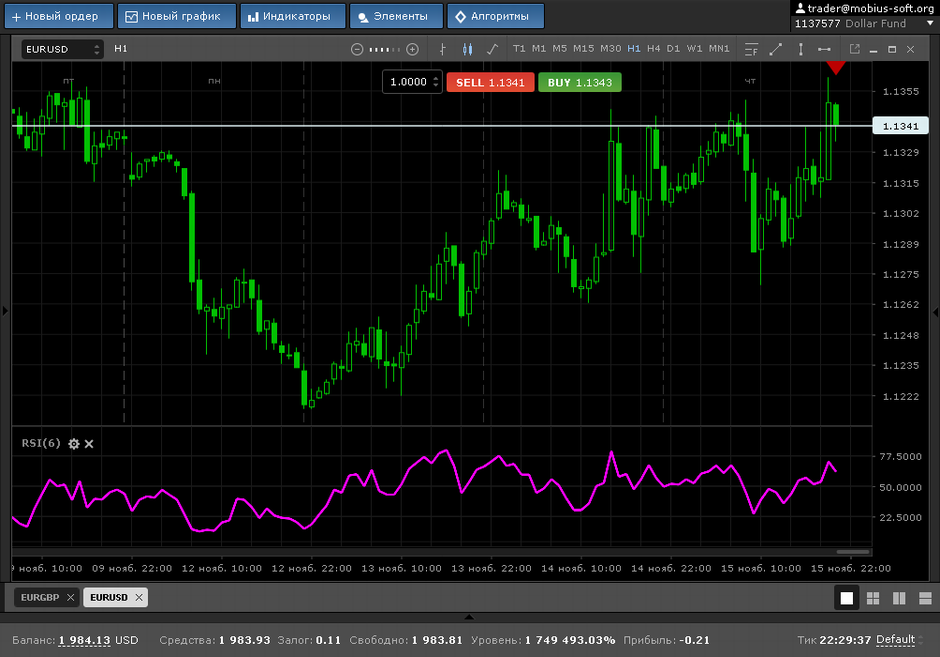This screenshot has width=940, height=657.
Task: Switch to side-by-side column layout
Action: [899, 598]
